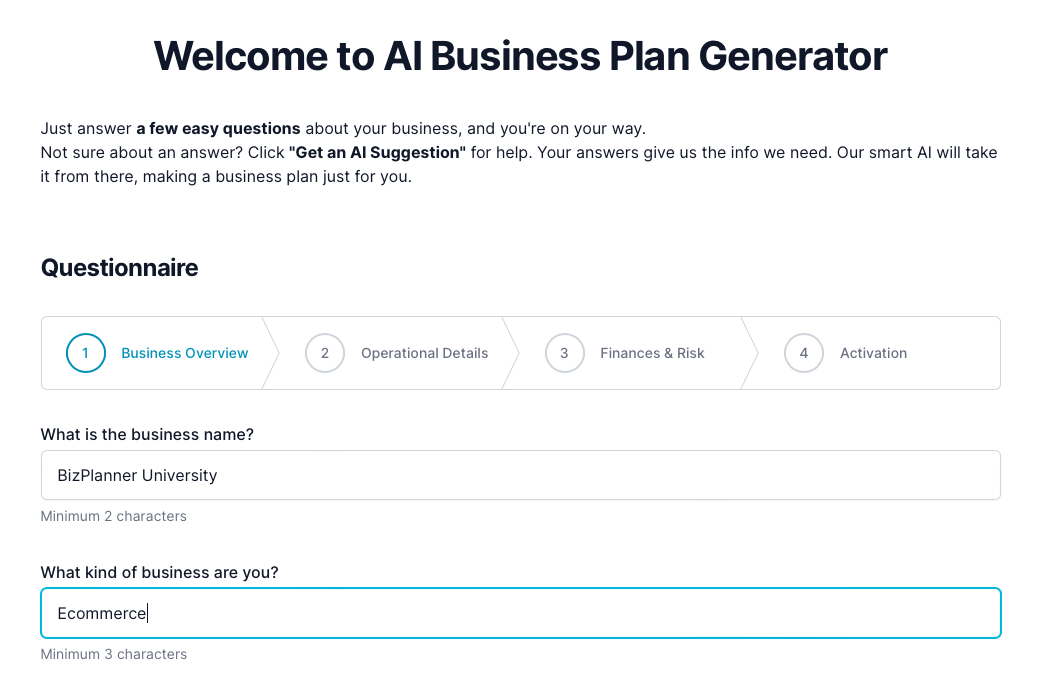The height and width of the screenshot is (695, 1041).
Task: Switch to the Operational Details step
Action: pyautogui.click(x=424, y=353)
